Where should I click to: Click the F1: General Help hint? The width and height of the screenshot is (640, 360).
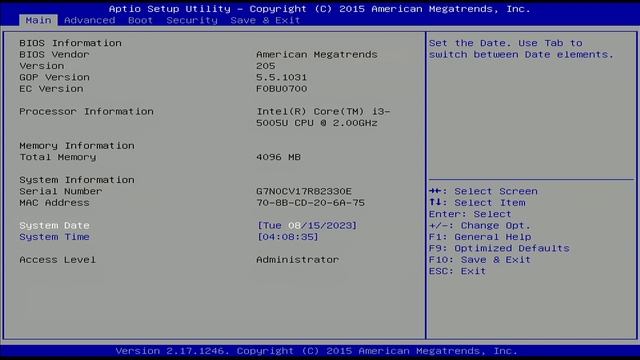(x=480, y=237)
